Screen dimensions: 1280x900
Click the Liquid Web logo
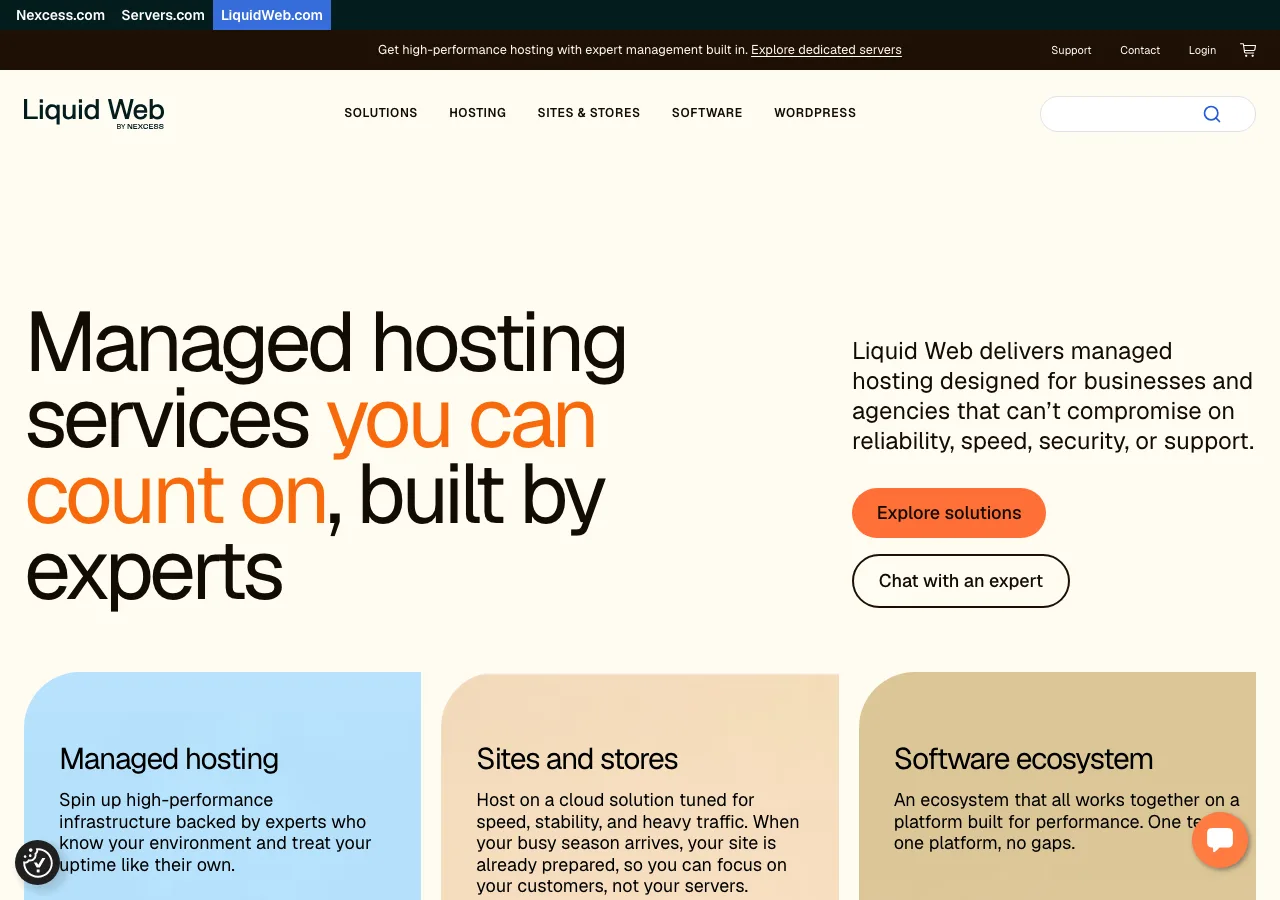pyautogui.click(x=94, y=113)
